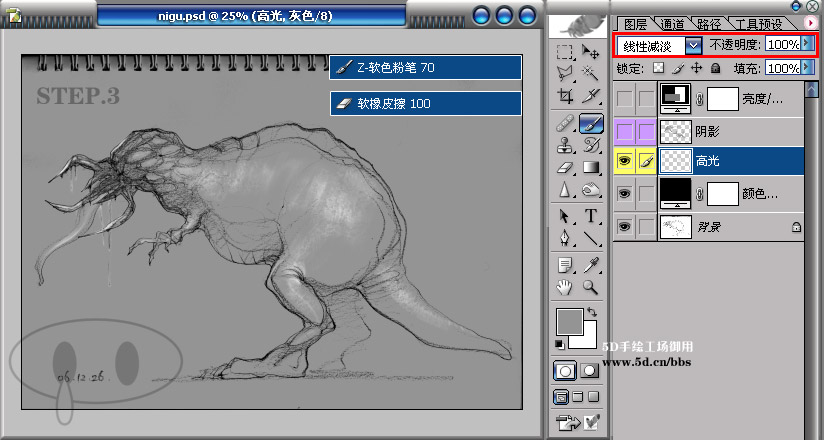Select the Move tool

click(x=591, y=52)
